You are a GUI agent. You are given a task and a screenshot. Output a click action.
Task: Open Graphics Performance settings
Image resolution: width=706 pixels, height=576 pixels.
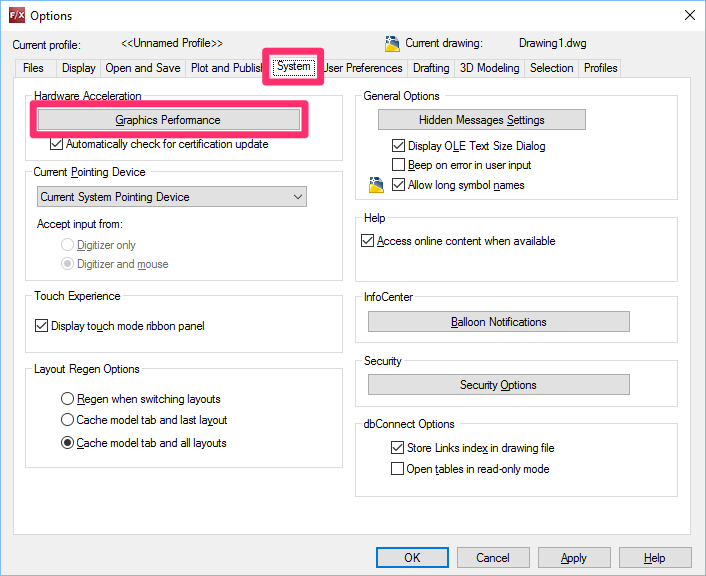tap(169, 120)
